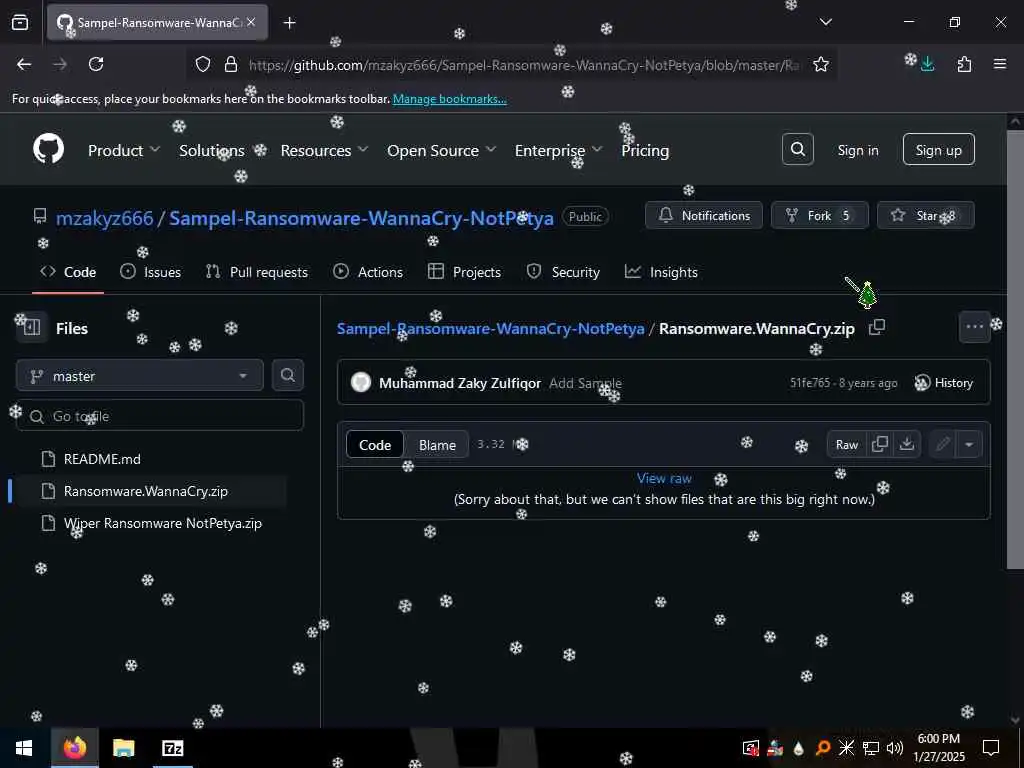Expand the Enterprise navigation dropdown
The height and width of the screenshot is (768, 1024).
tap(558, 150)
